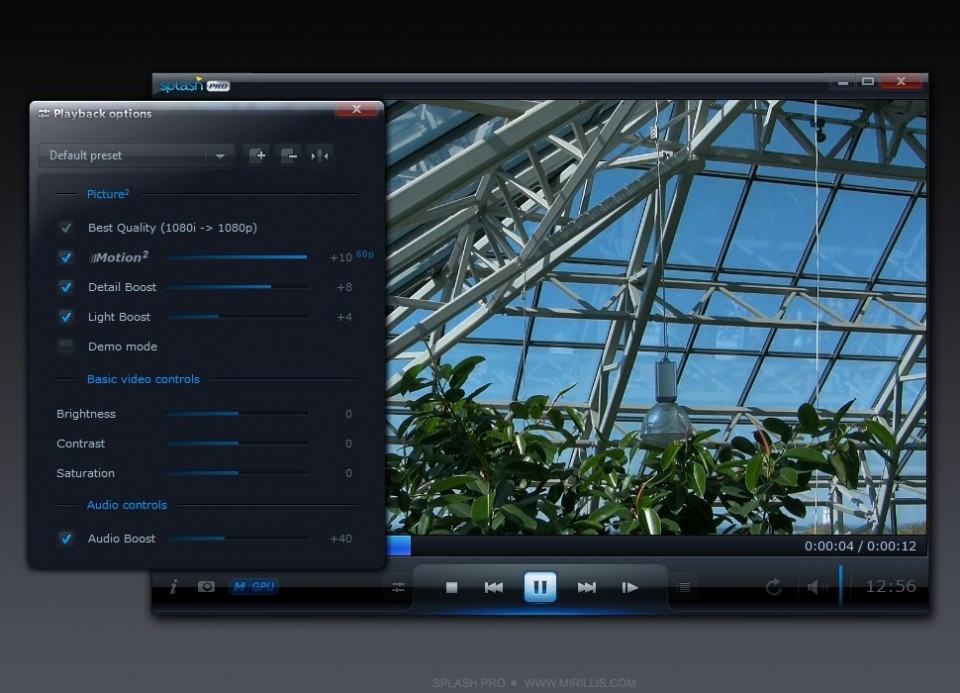Click the 12:56 clock display

(891, 586)
